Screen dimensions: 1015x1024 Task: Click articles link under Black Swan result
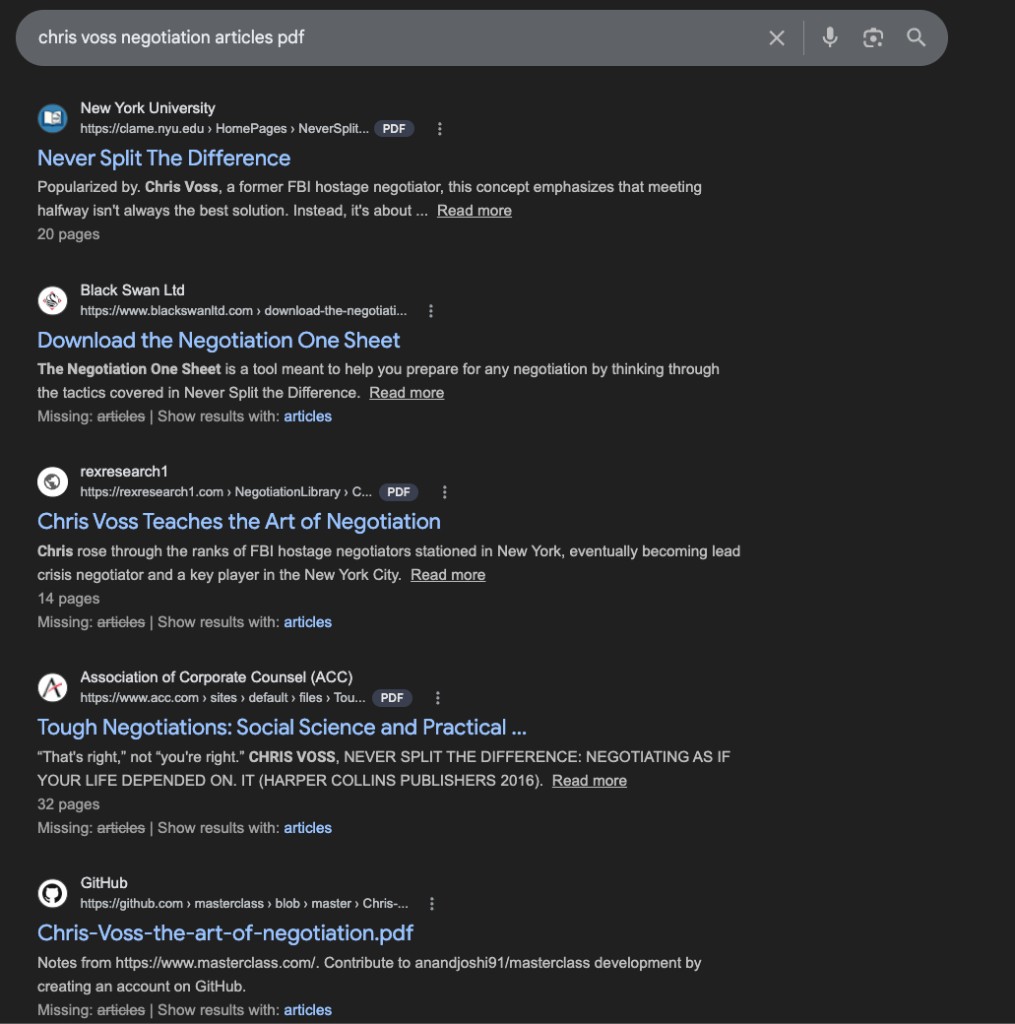point(307,417)
